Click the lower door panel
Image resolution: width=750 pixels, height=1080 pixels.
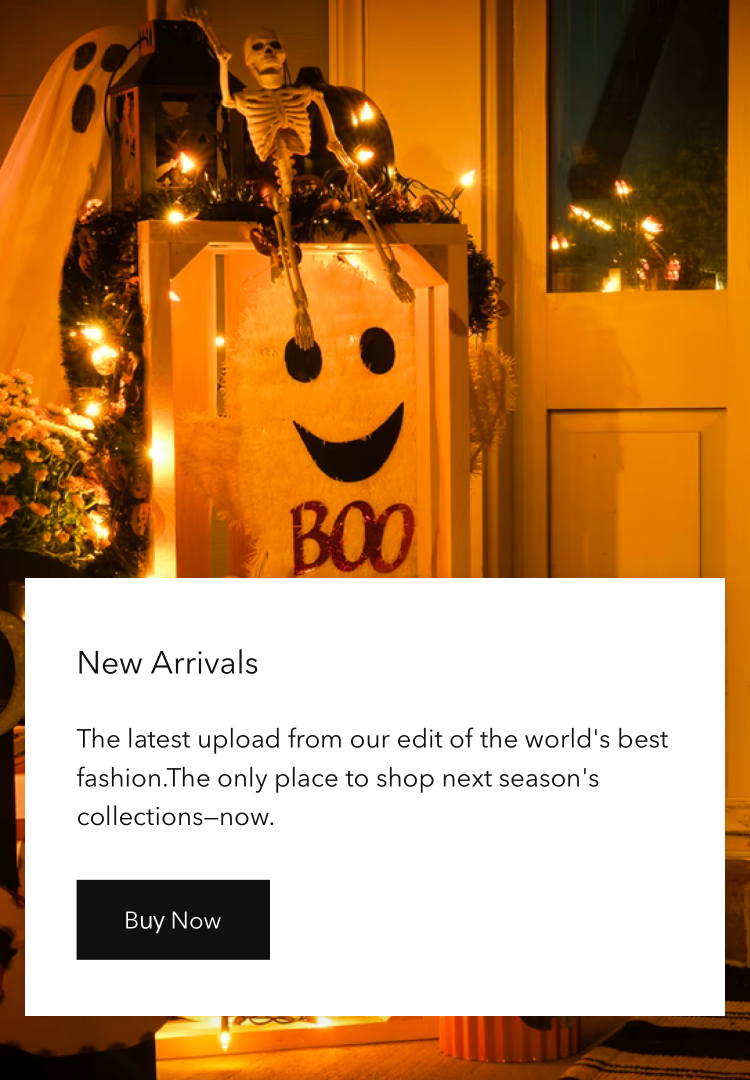pyautogui.click(x=637, y=492)
